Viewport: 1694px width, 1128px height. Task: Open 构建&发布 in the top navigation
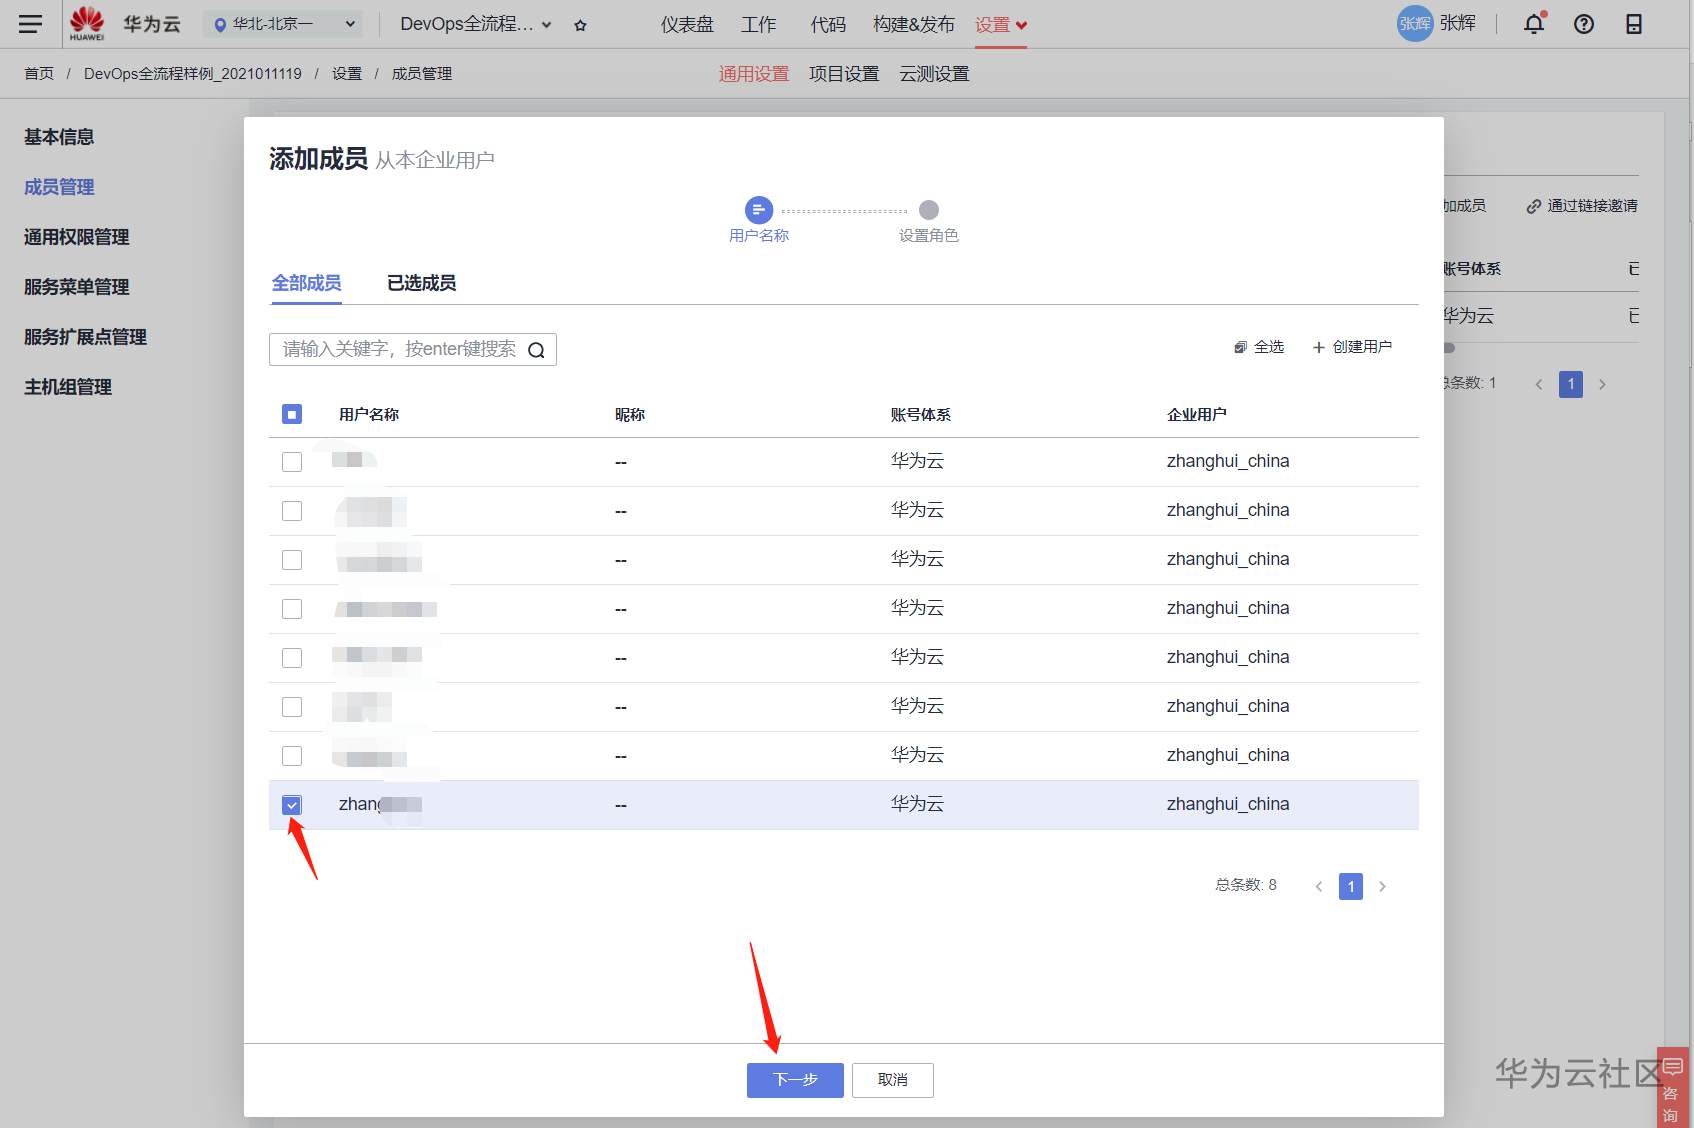pos(914,25)
